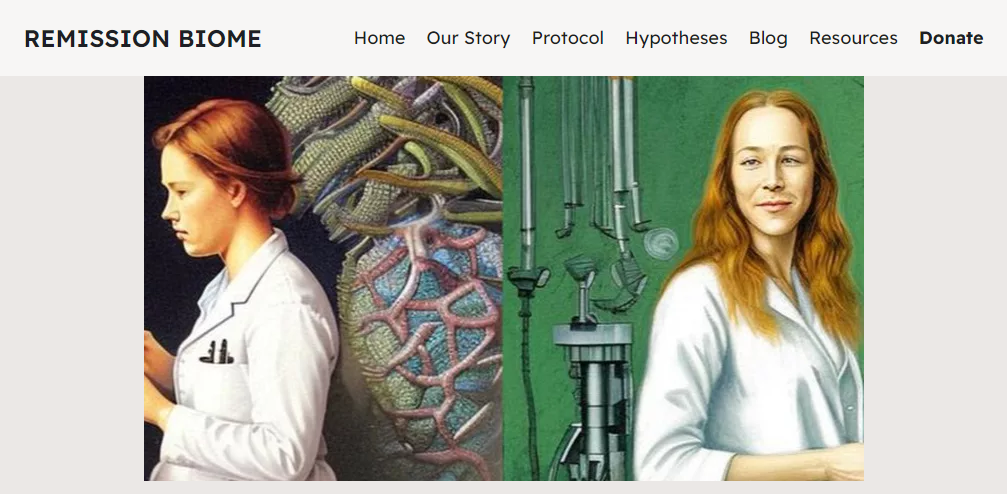Select the Hypotheses nav item
The image size is (1007, 494).
coord(676,39)
